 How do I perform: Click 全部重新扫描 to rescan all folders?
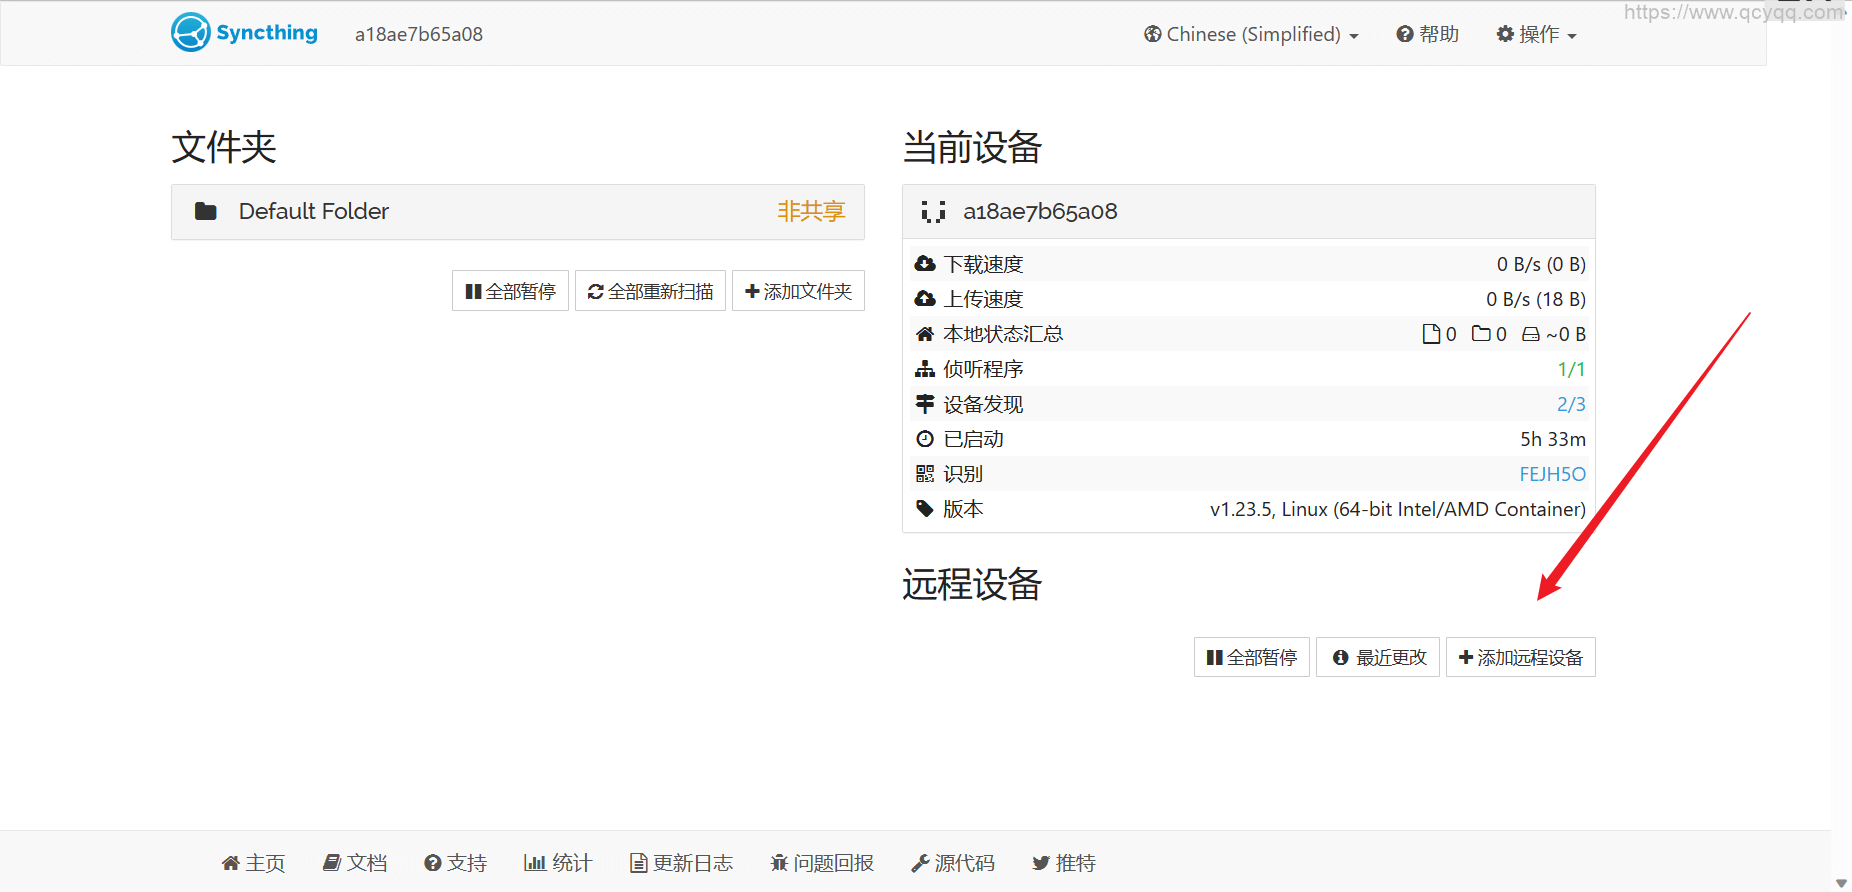(x=650, y=292)
